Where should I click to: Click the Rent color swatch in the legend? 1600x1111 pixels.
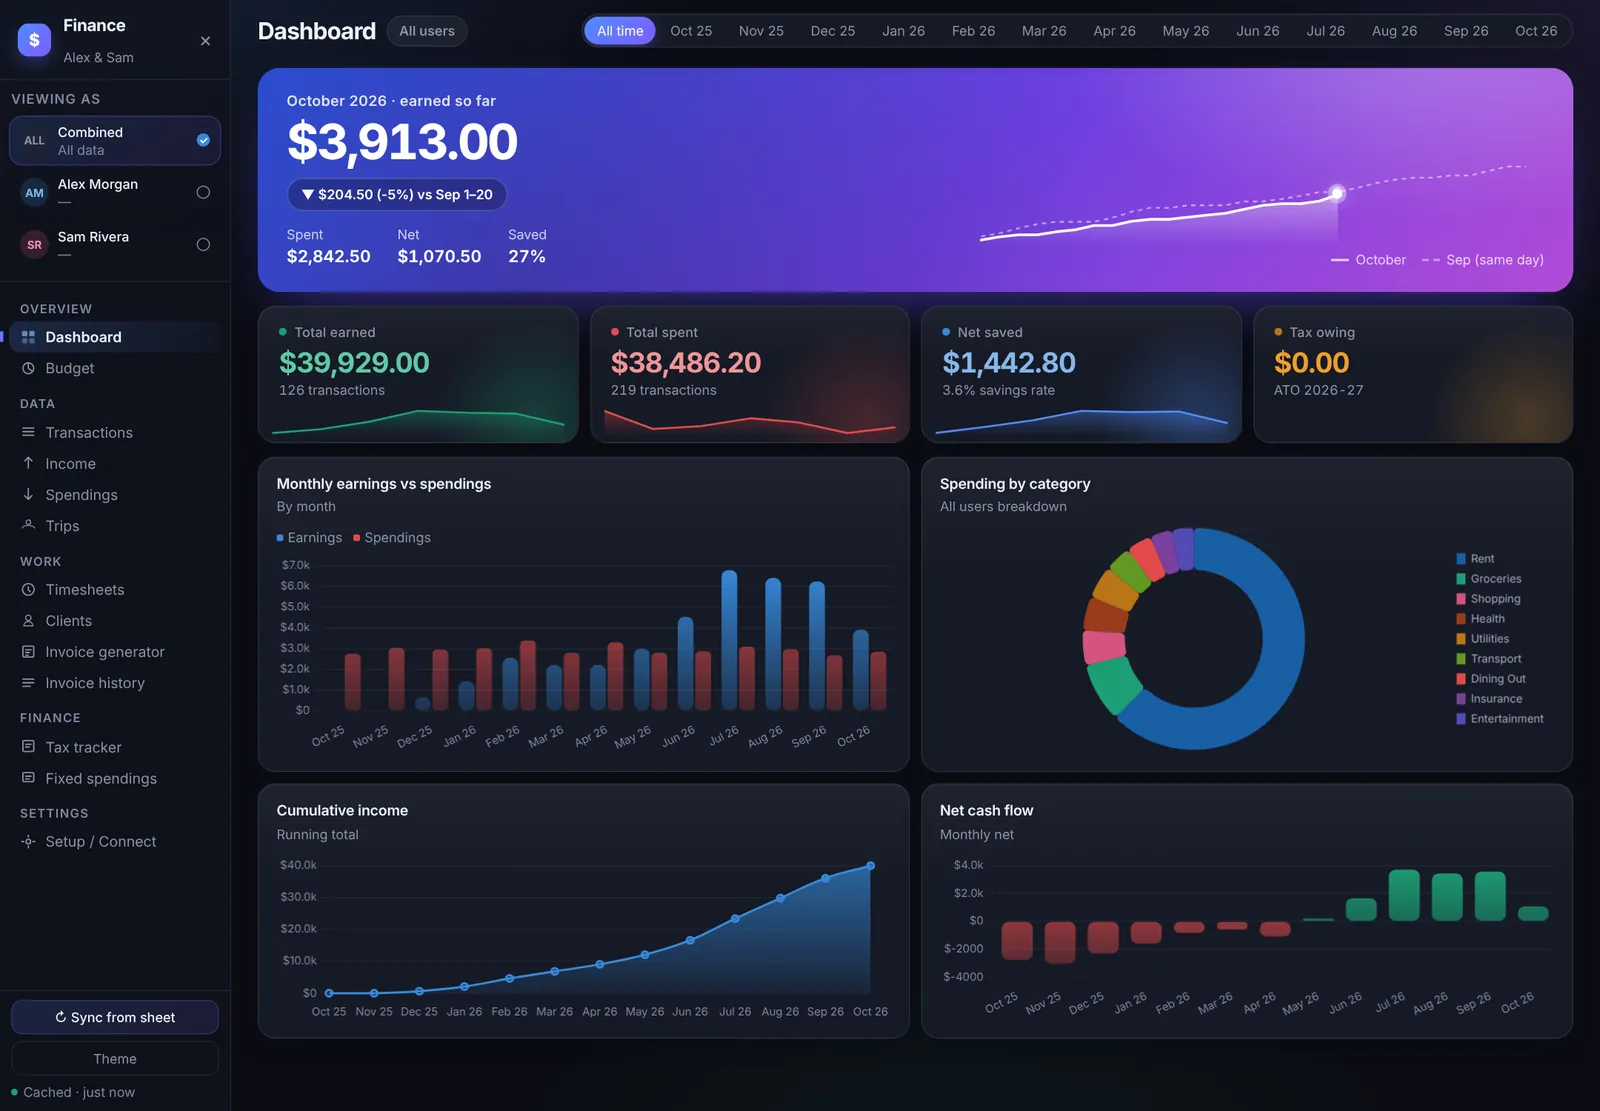pos(1461,559)
